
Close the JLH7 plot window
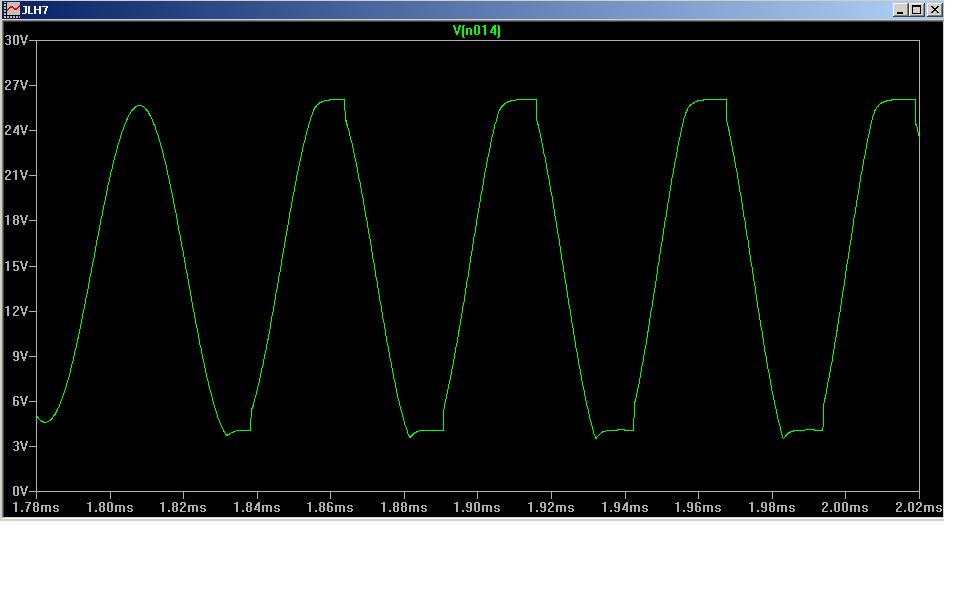(x=934, y=9)
